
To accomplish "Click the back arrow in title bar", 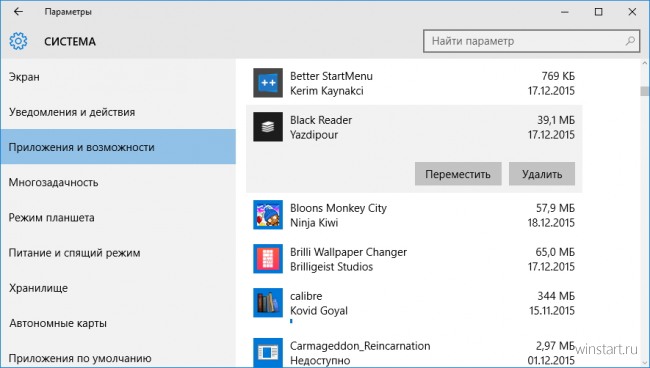I will (18, 12).
